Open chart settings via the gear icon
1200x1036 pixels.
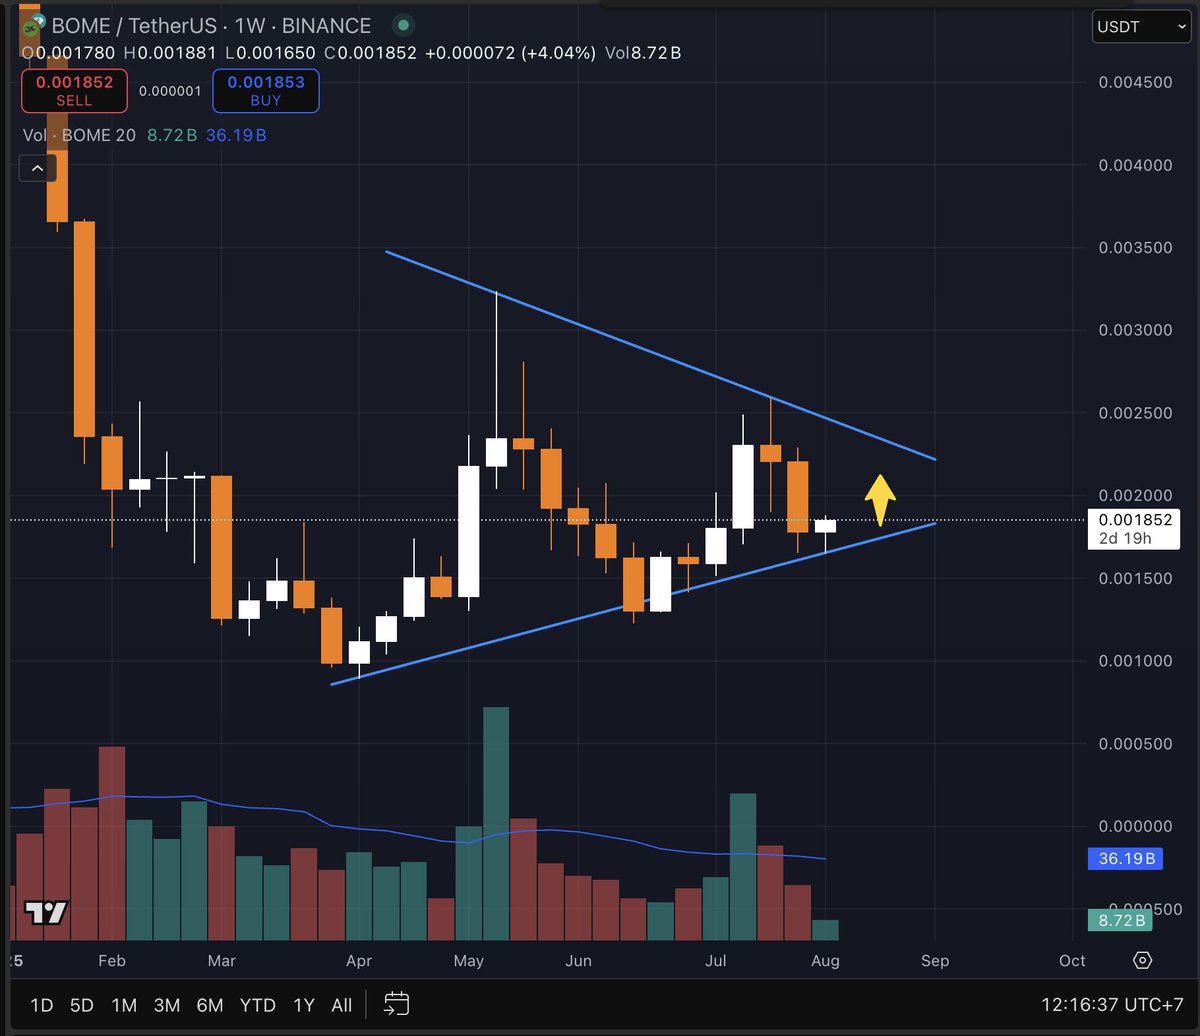pyautogui.click(x=1143, y=960)
